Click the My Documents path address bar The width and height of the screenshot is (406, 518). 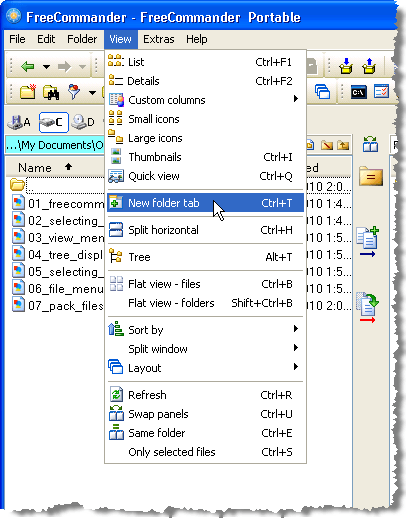pyautogui.click(x=55, y=145)
